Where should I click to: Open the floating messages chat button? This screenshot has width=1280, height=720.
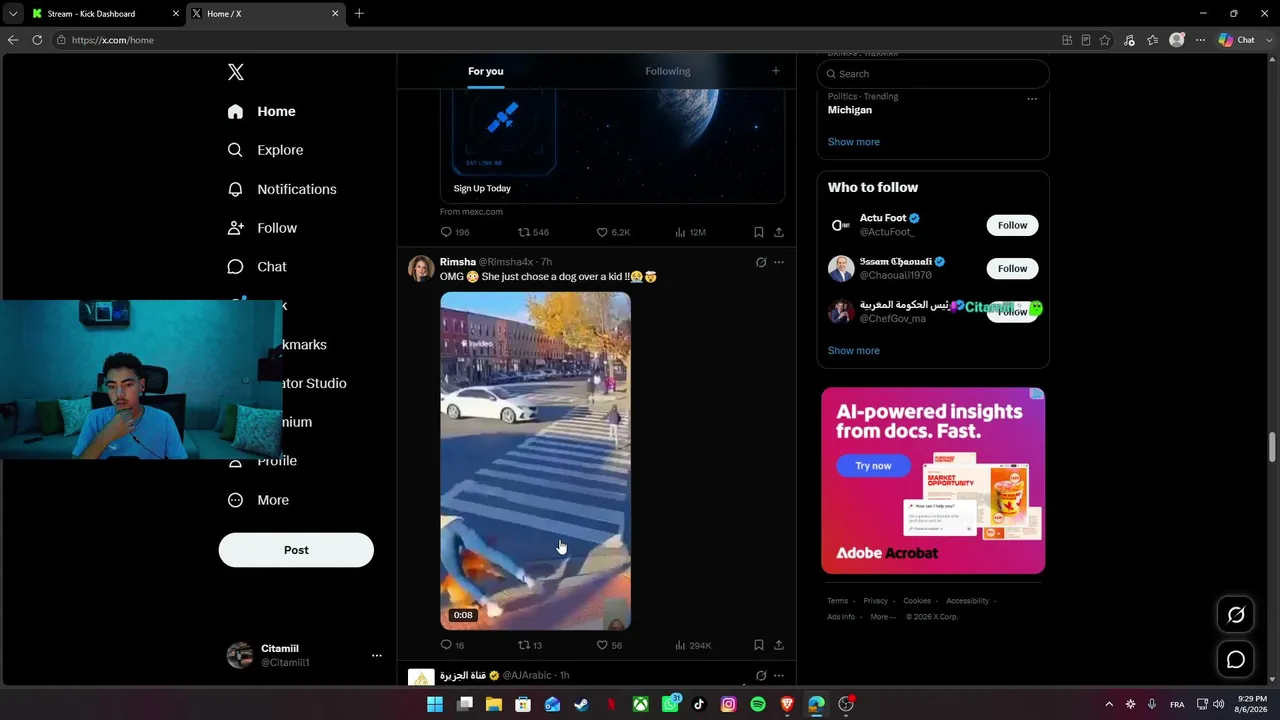1236,660
